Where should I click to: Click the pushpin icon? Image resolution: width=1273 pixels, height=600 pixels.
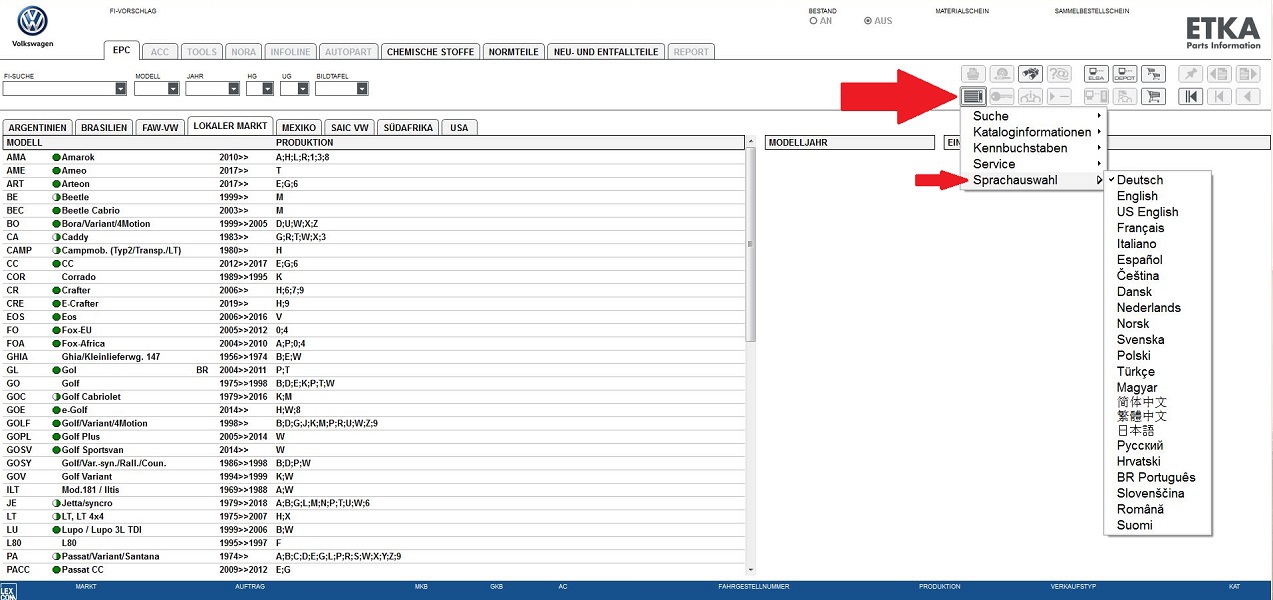click(1190, 73)
